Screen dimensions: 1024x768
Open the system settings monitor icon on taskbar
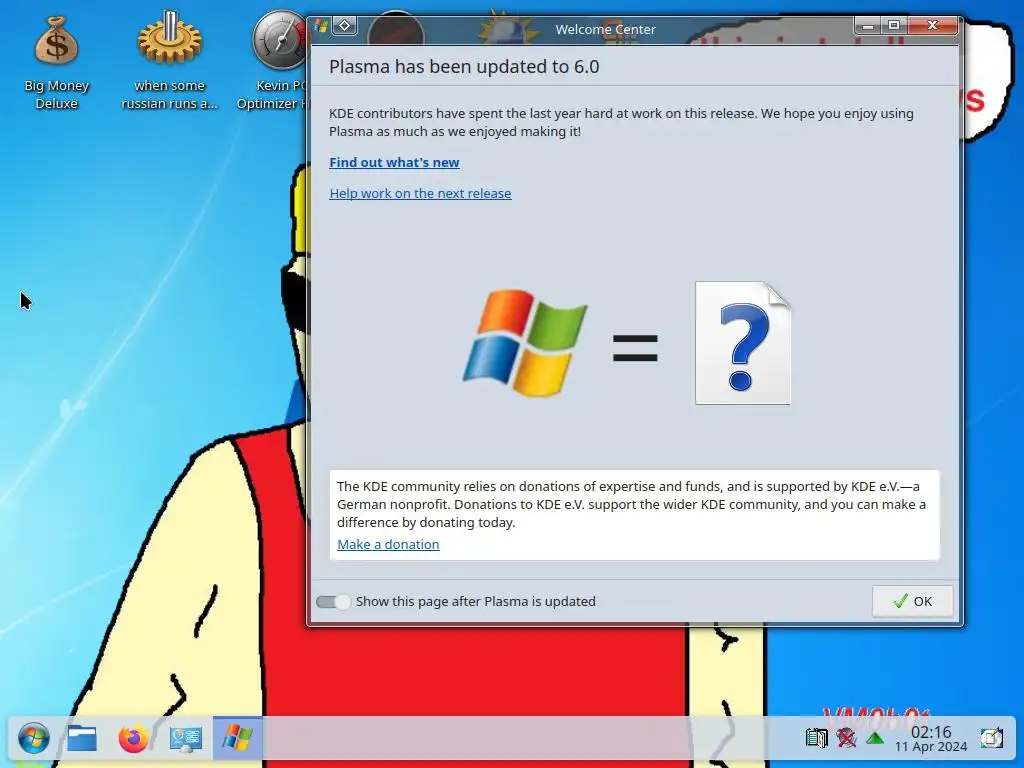185,739
